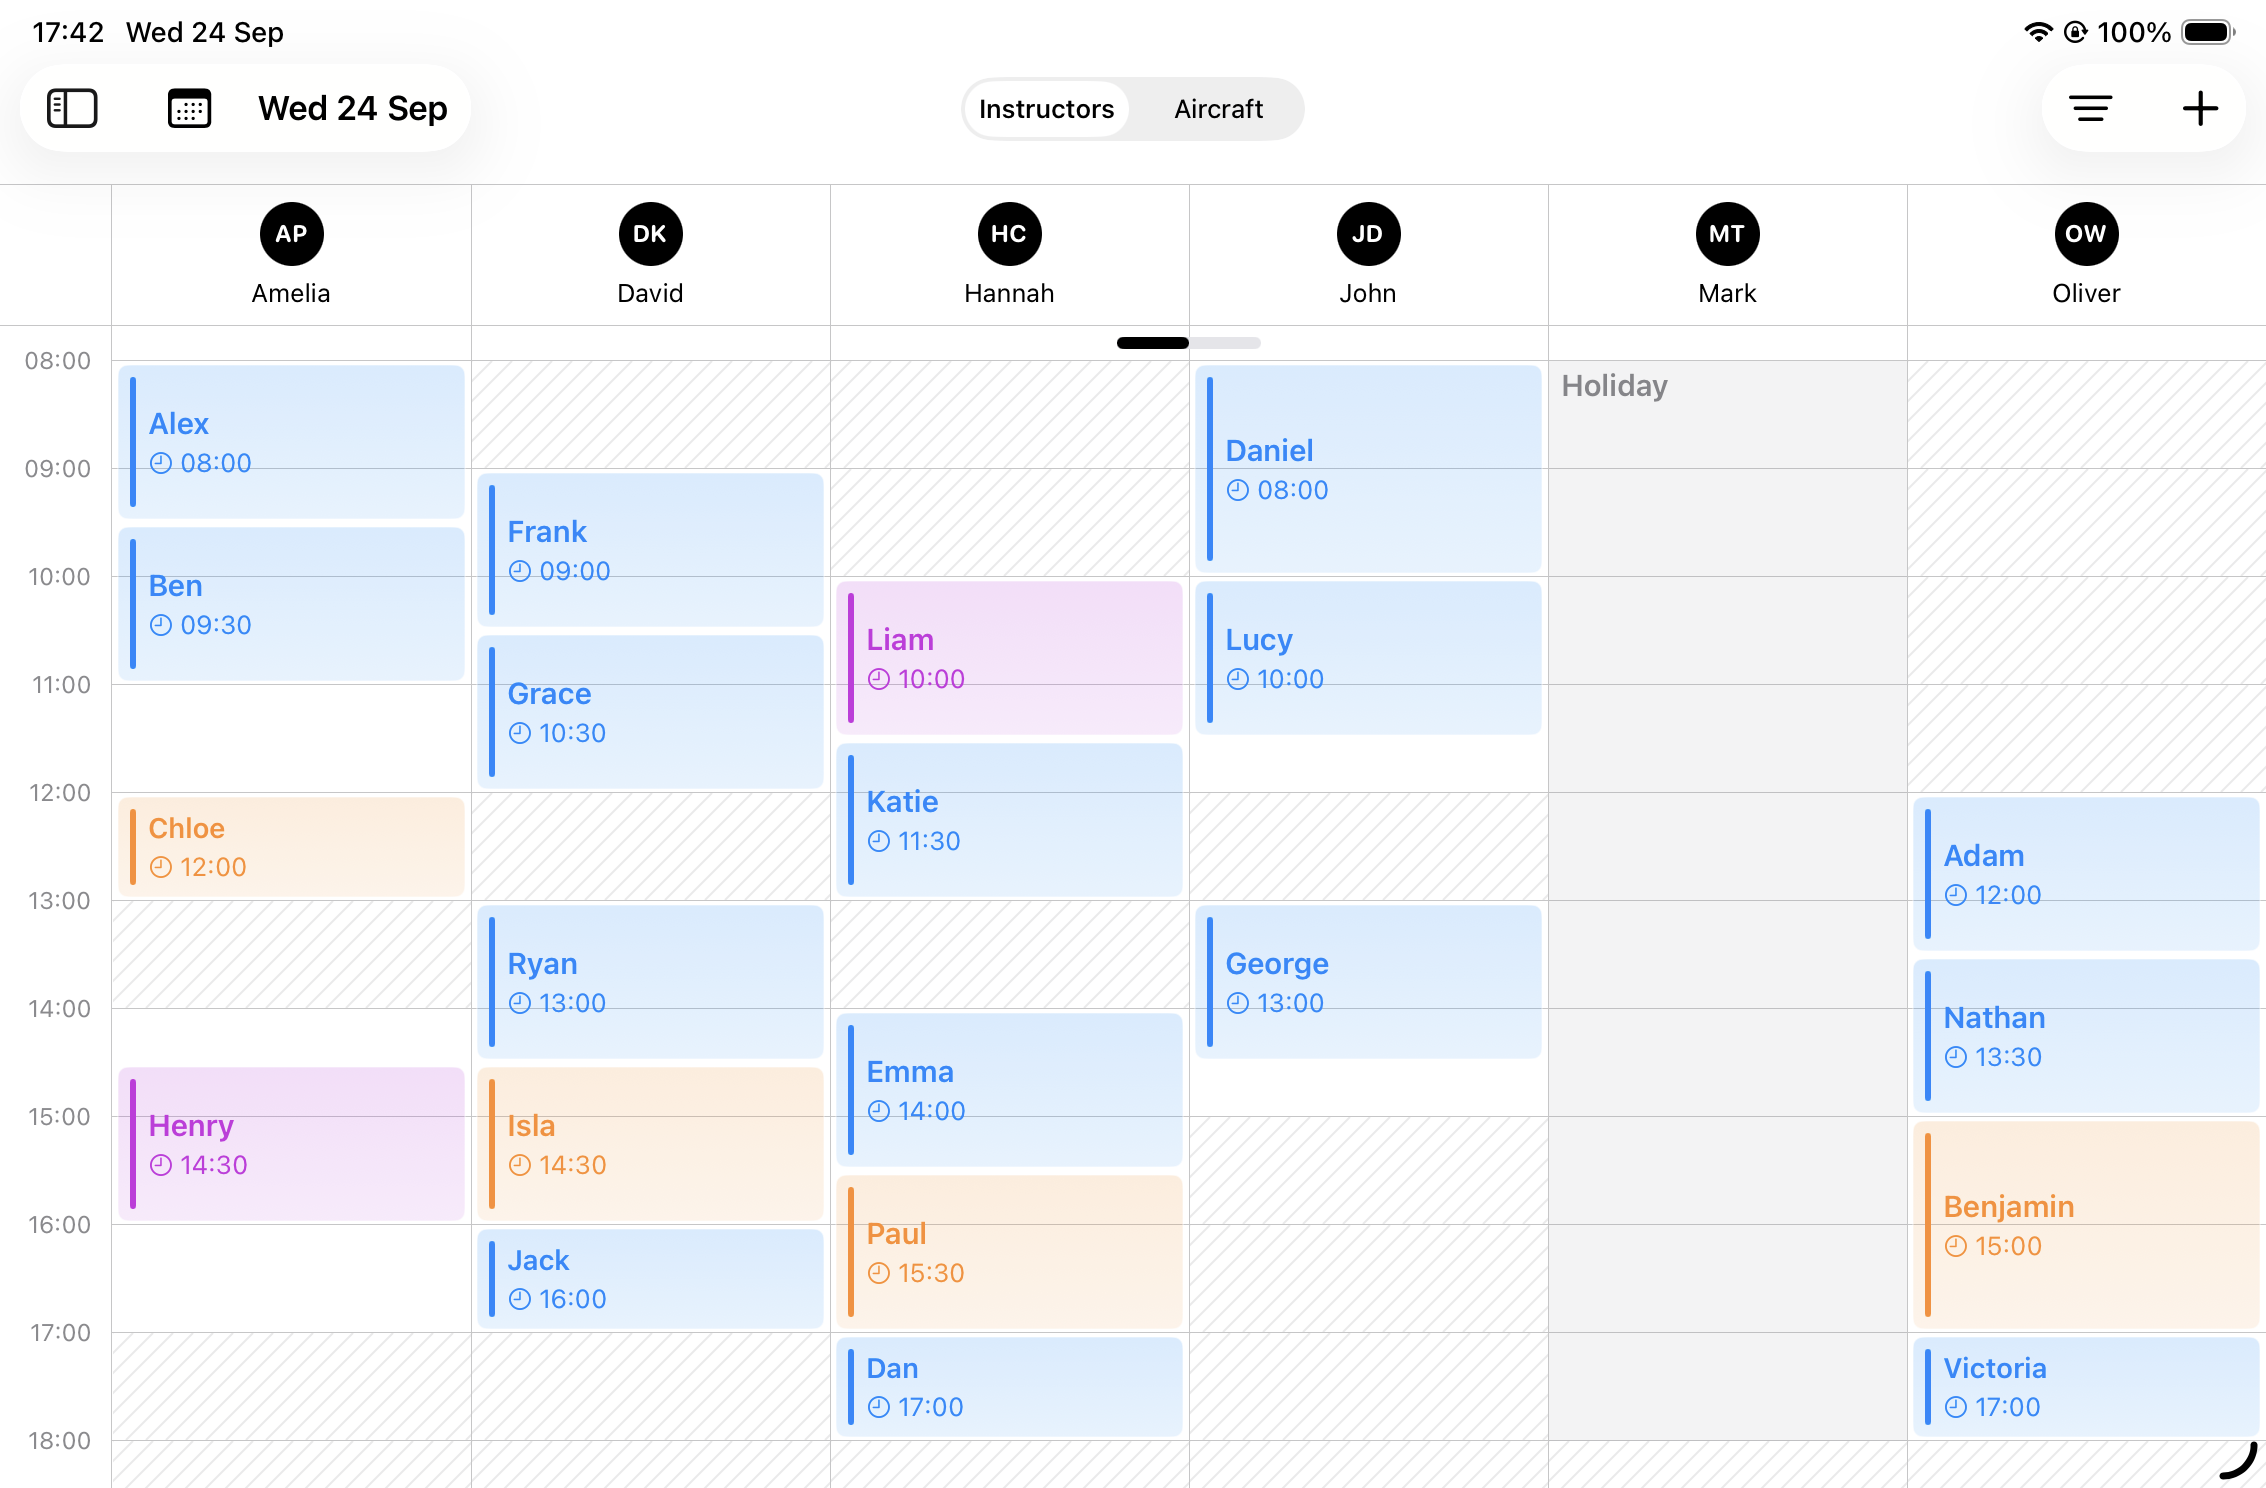
Task: Open Isla's 14:30 orange booking
Action: tap(650, 1145)
